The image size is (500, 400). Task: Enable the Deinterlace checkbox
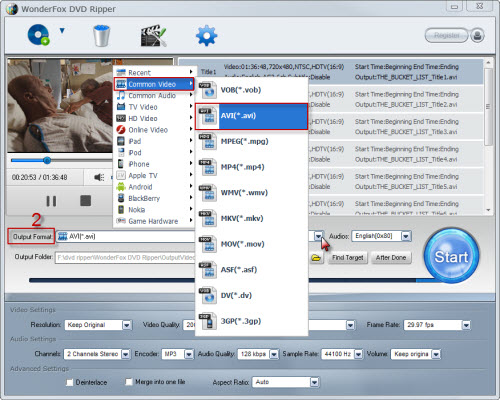(70, 382)
